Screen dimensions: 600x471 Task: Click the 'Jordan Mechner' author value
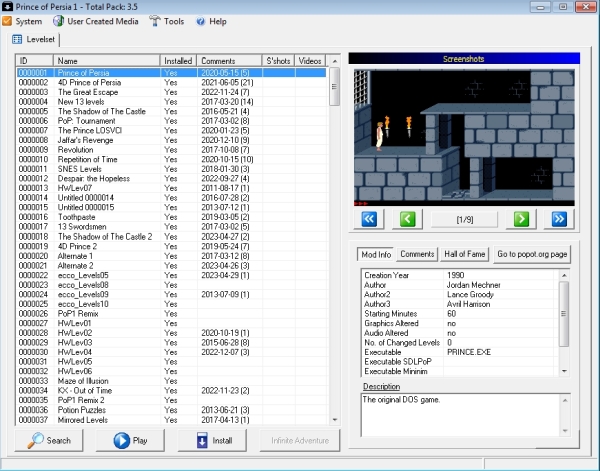point(473,285)
